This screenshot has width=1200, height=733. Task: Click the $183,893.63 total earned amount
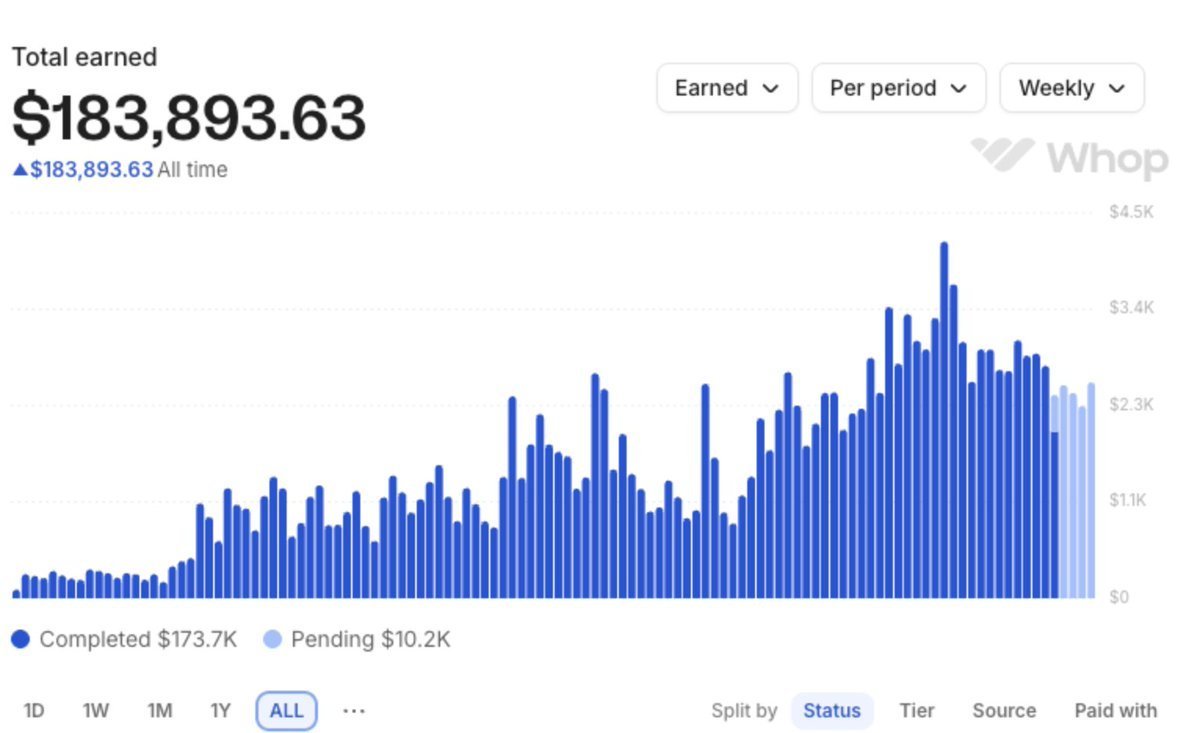tap(189, 117)
